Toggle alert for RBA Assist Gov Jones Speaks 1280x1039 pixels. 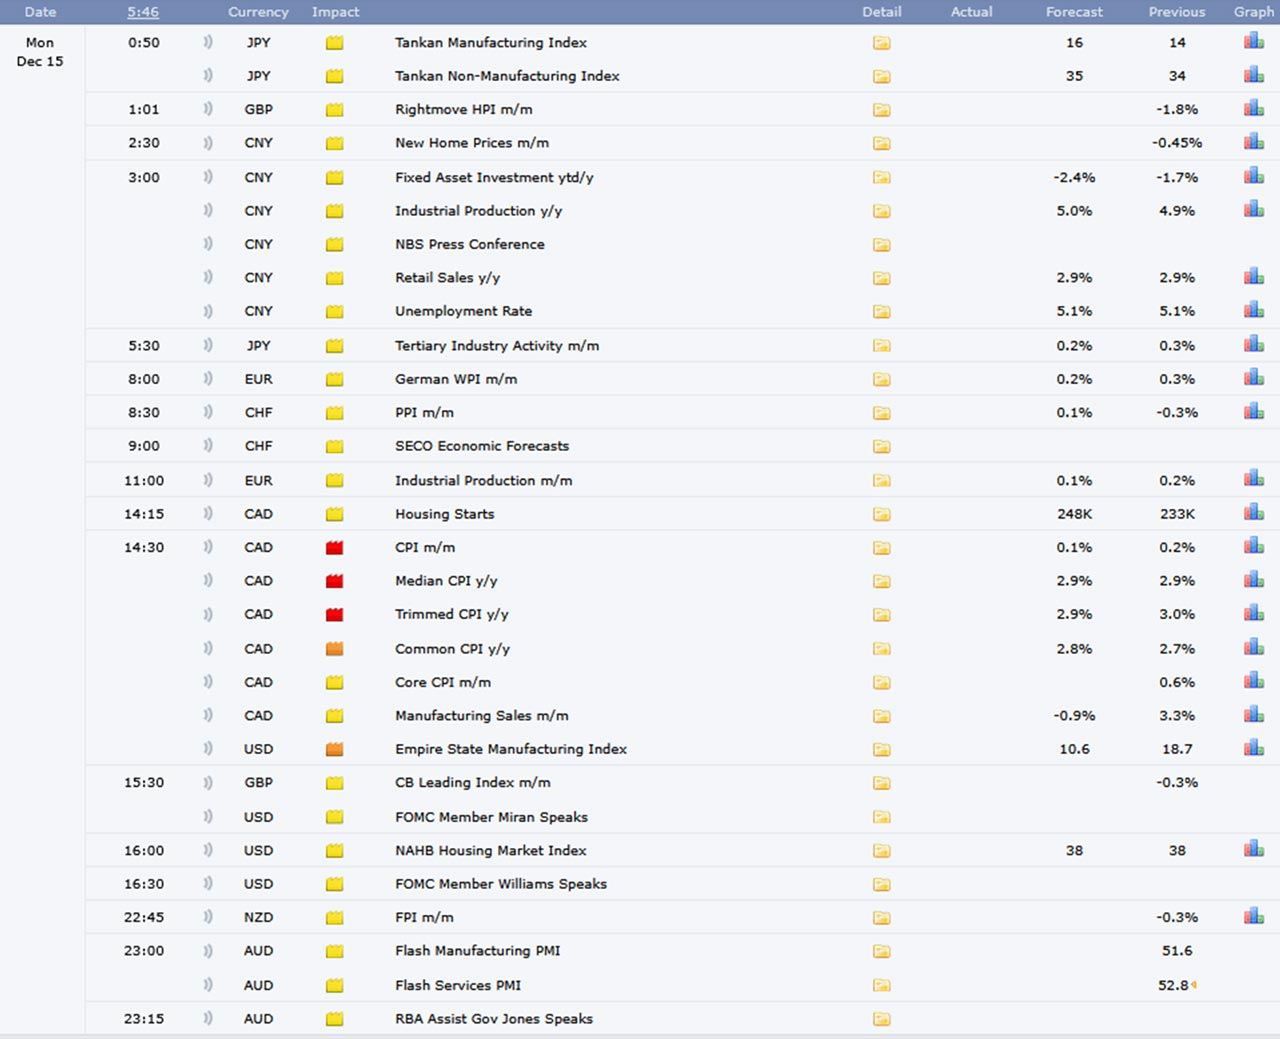click(x=208, y=1018)
